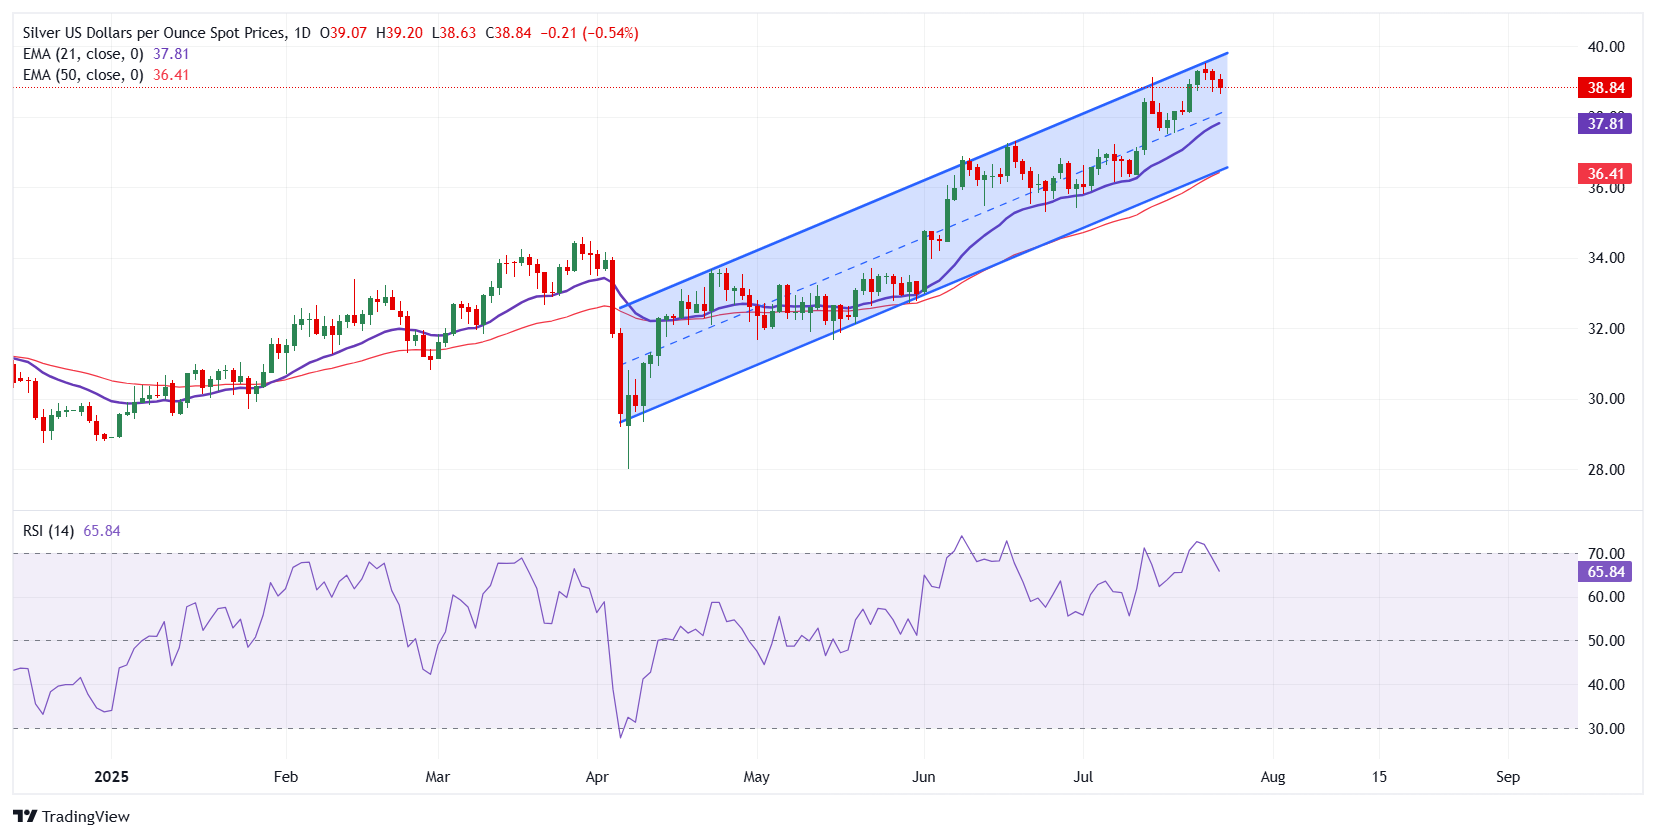
Task: Click the 28.00 price axis label
Action: (x=1605, y=470)
